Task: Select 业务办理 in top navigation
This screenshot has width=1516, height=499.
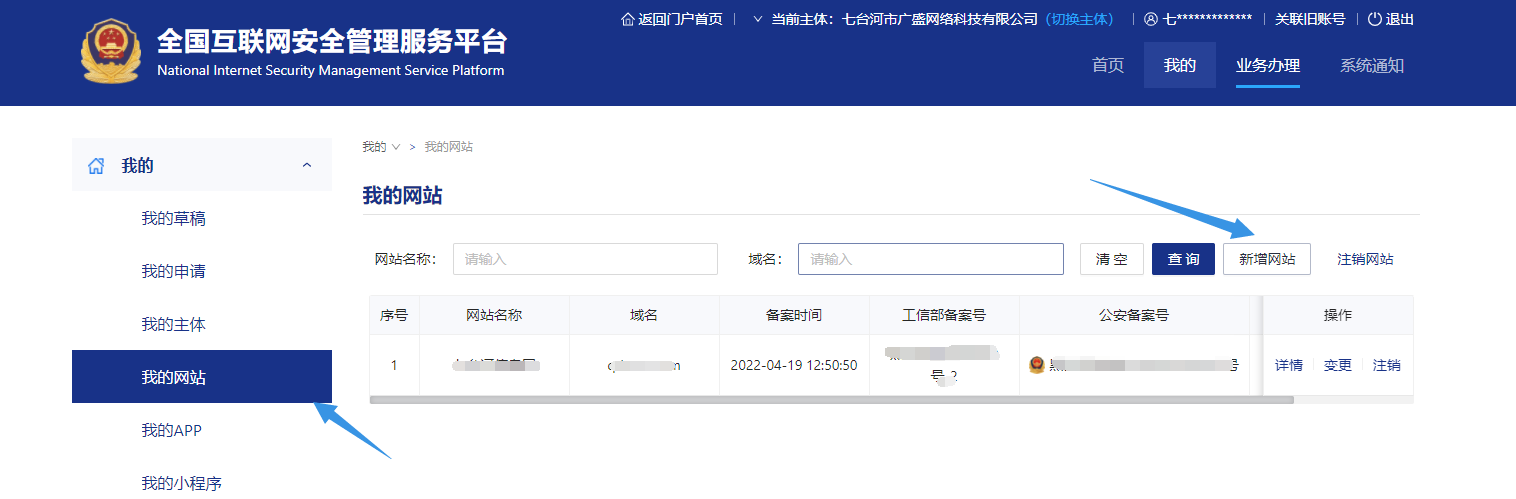Action: coord(1267,66)
